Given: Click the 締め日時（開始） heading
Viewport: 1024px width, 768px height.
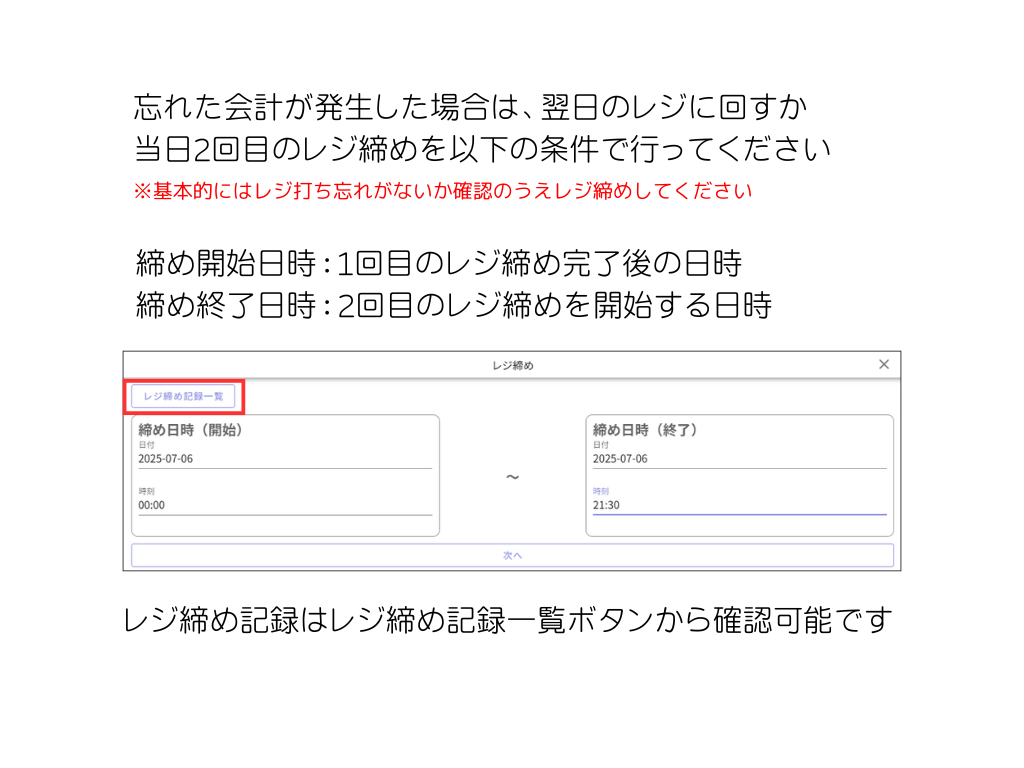Looking at the screenshot, I should click(190, 430).
